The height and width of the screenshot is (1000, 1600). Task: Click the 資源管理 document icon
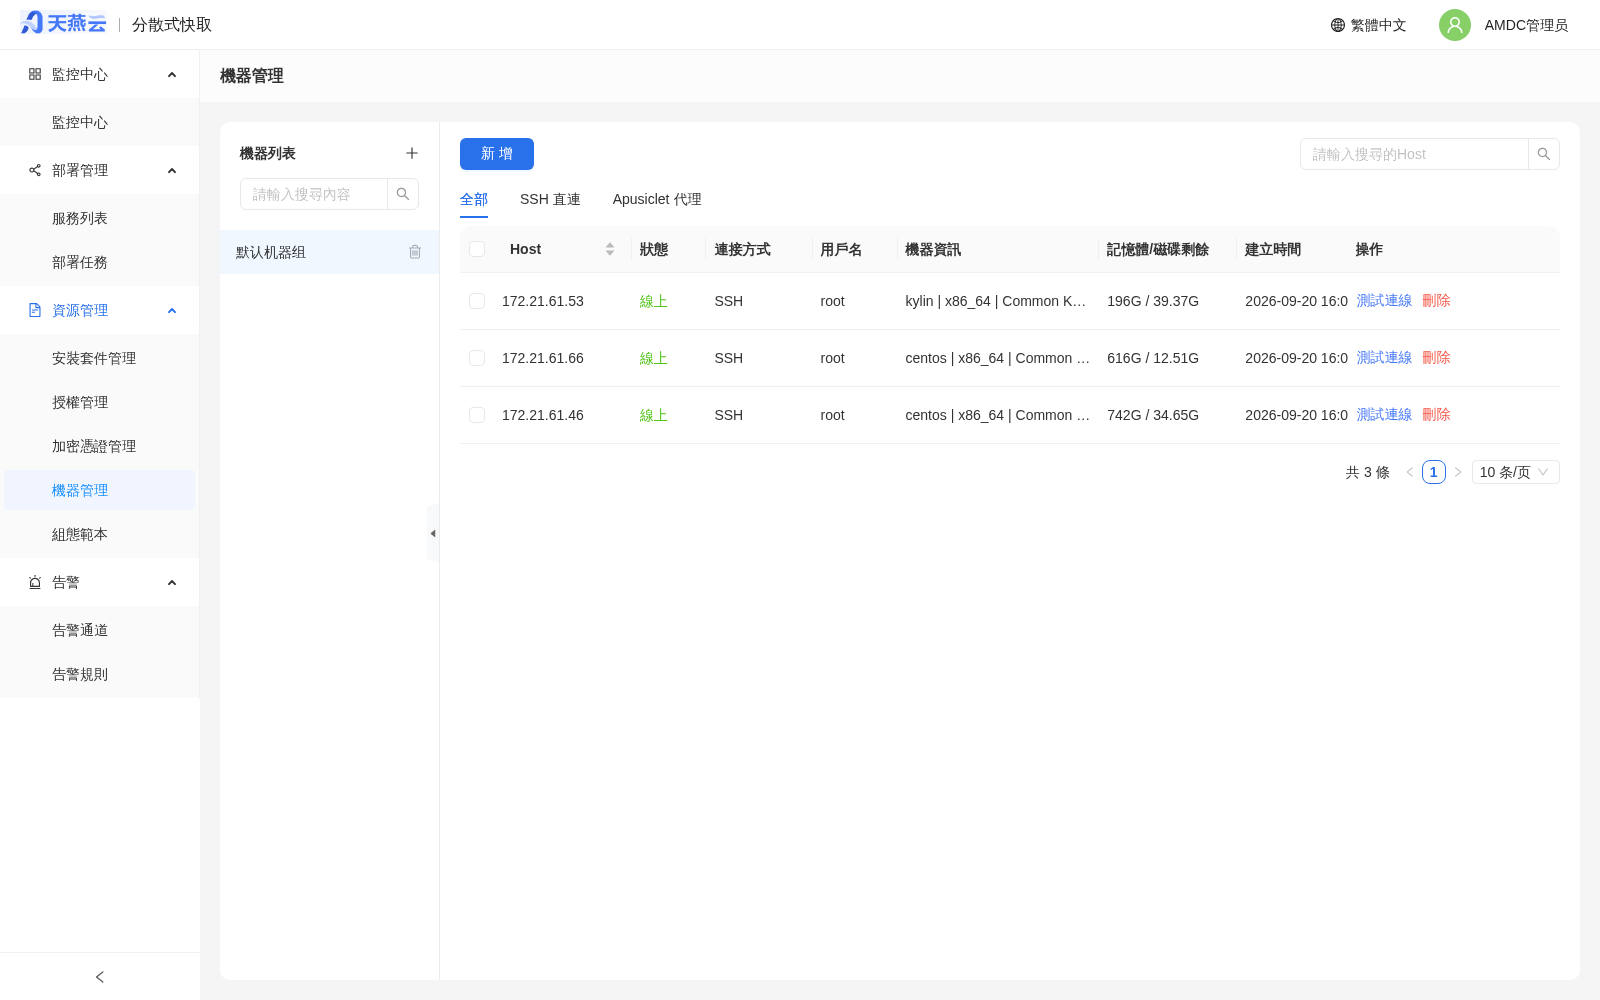[35, 310]
